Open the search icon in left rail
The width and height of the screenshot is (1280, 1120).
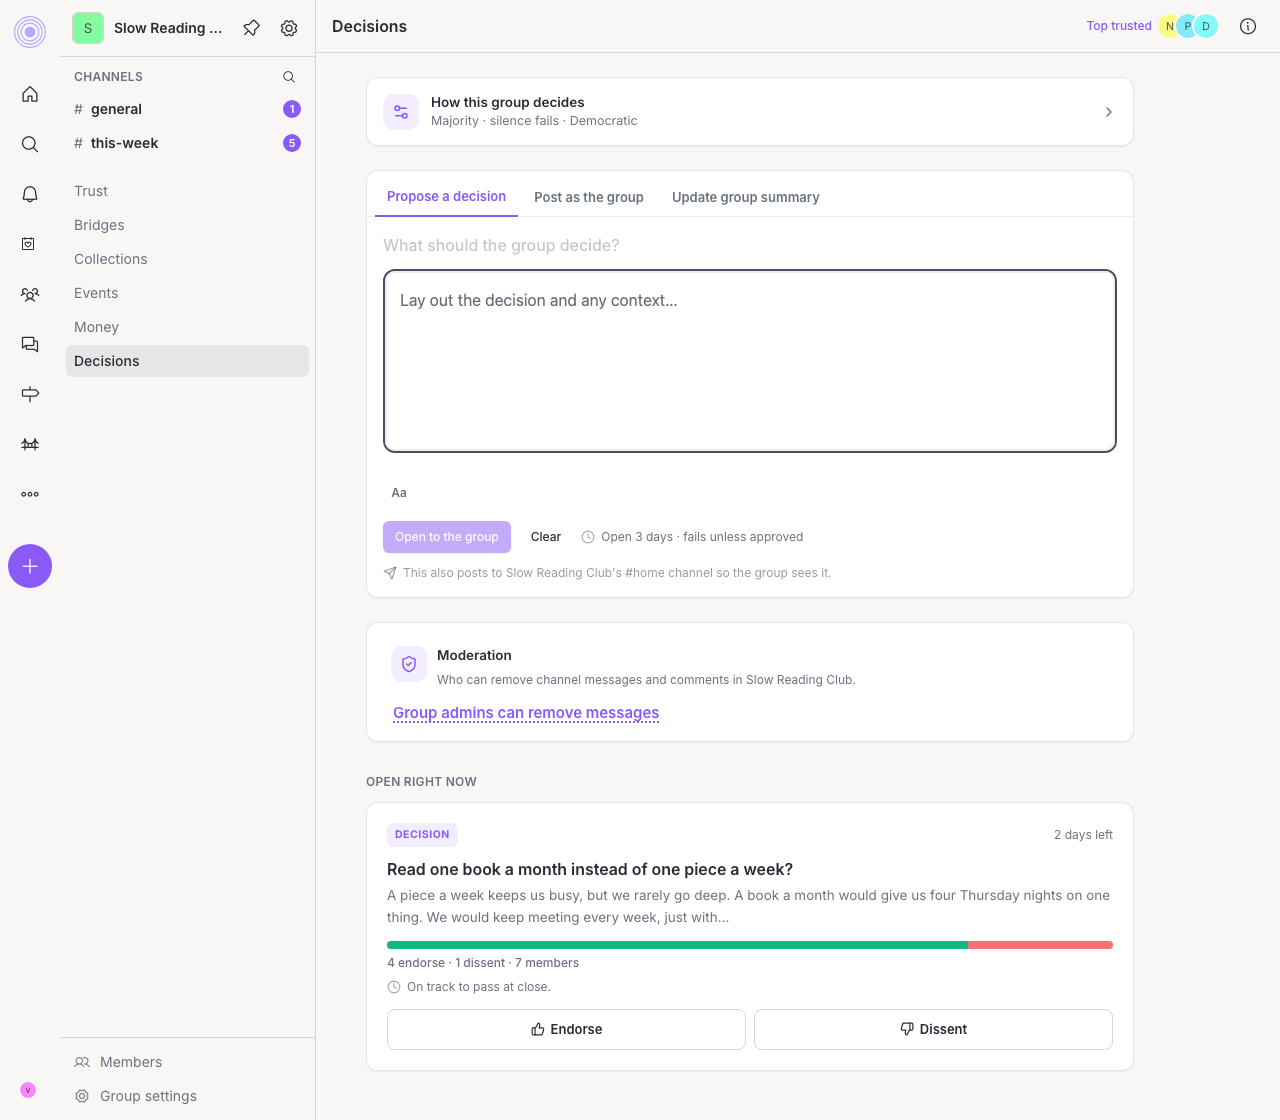click(x=30, y=144)
